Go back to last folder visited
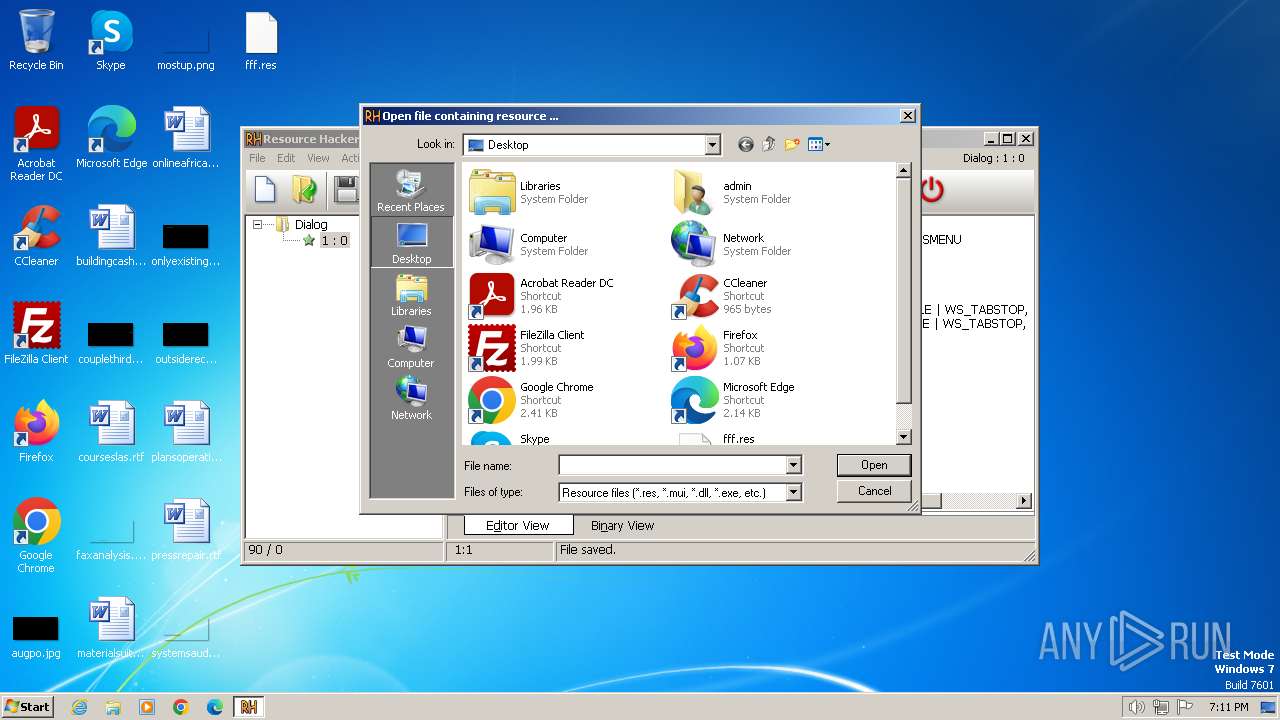The image size is (1280, 720). tap(746, 145)
